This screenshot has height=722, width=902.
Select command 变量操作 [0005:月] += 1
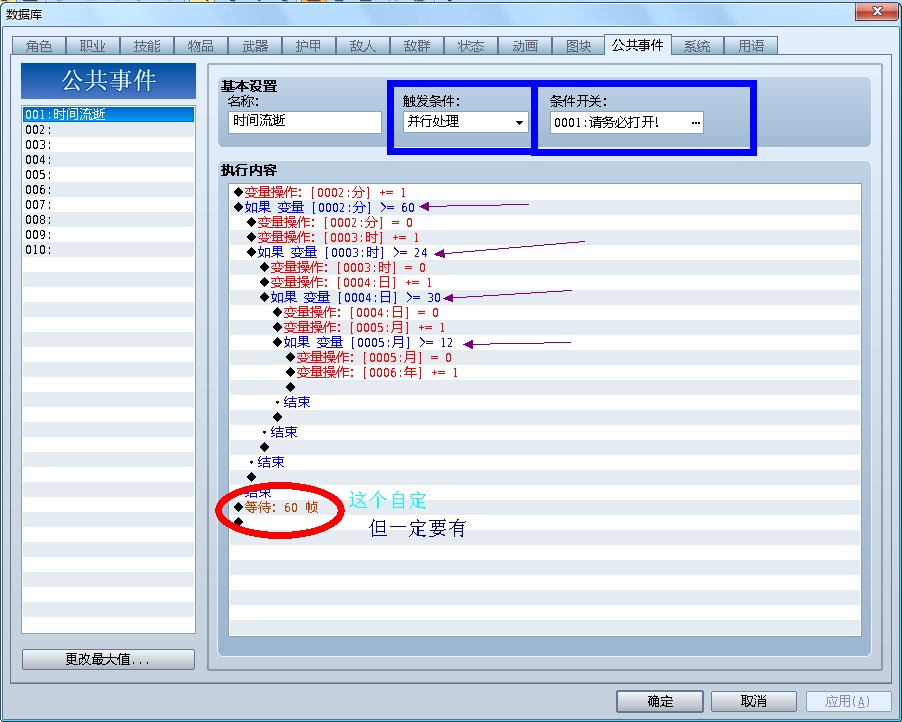[545, 327]
